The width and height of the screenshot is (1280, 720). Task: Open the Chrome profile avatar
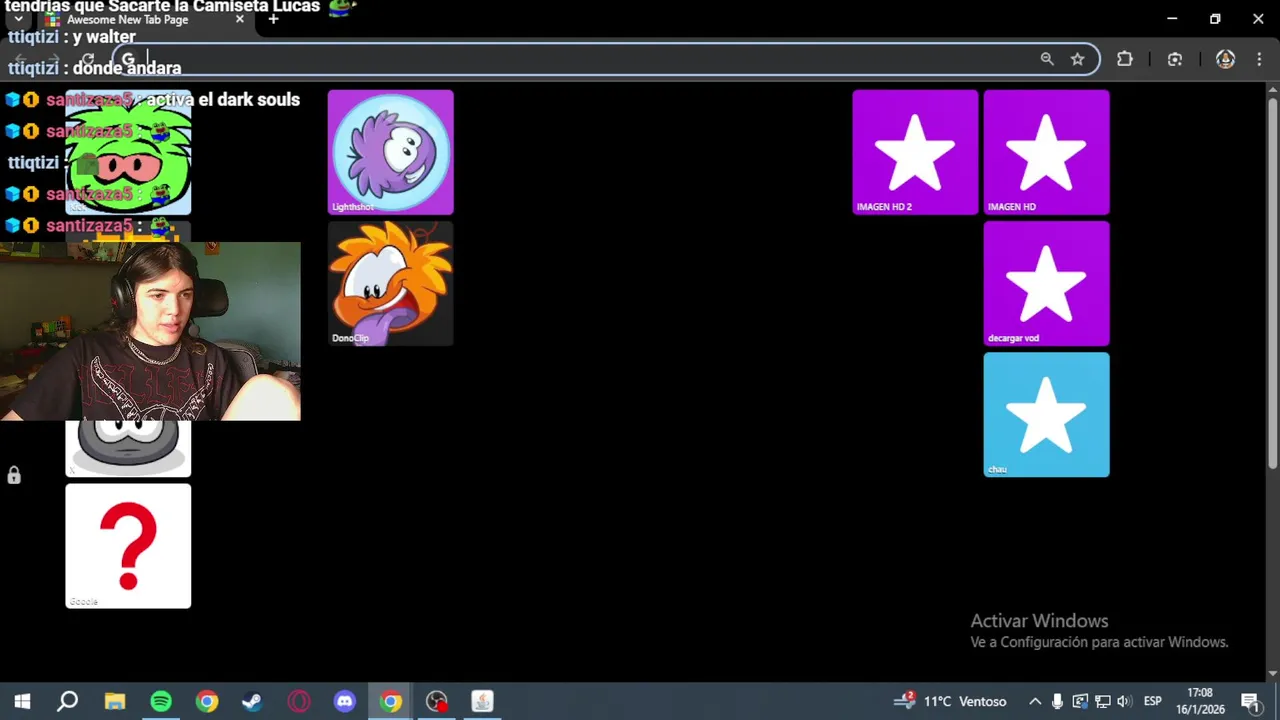(1225, 59)
